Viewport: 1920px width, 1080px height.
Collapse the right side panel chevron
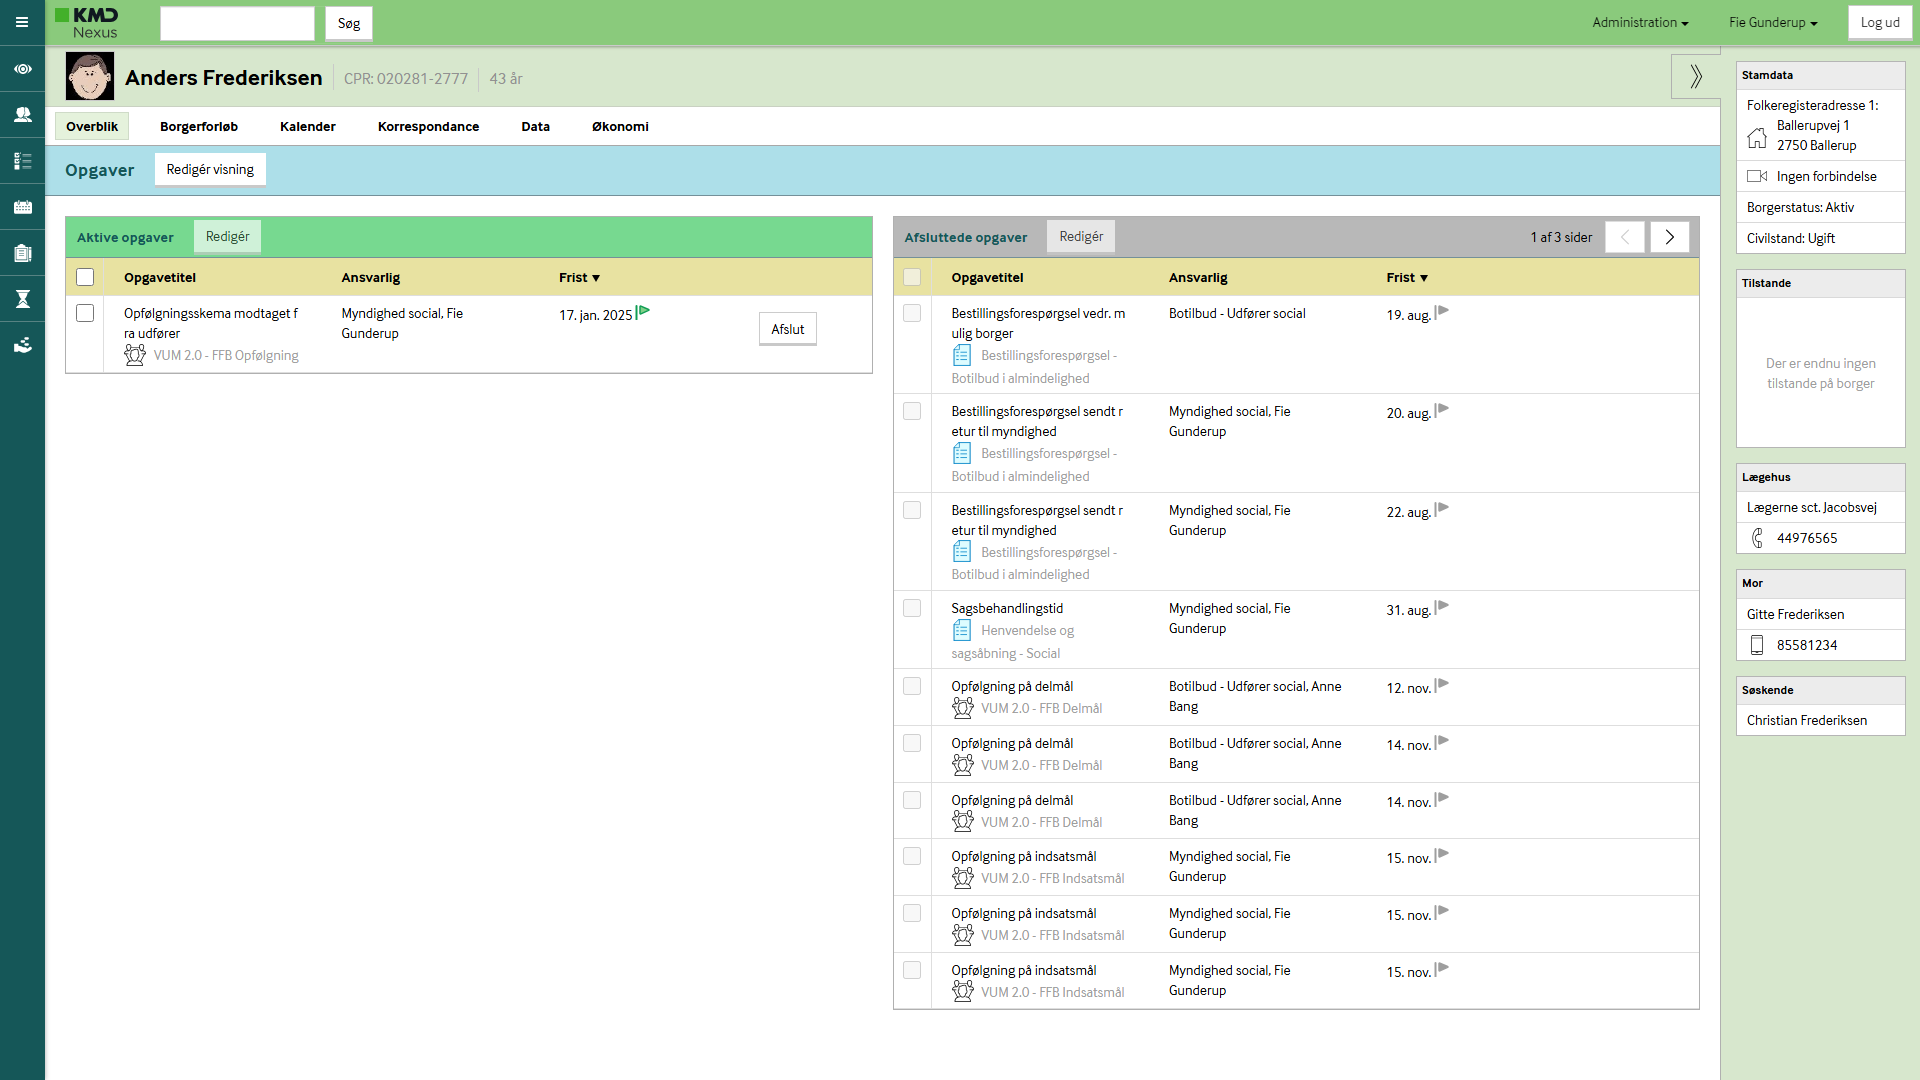click(x=1696, y=76)
